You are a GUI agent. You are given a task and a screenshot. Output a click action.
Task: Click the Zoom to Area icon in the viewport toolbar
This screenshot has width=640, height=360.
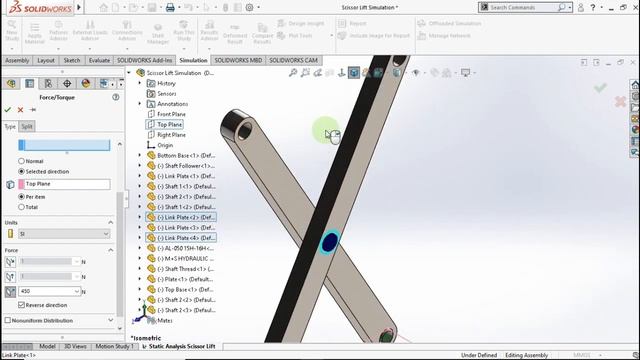coord(305,73)
